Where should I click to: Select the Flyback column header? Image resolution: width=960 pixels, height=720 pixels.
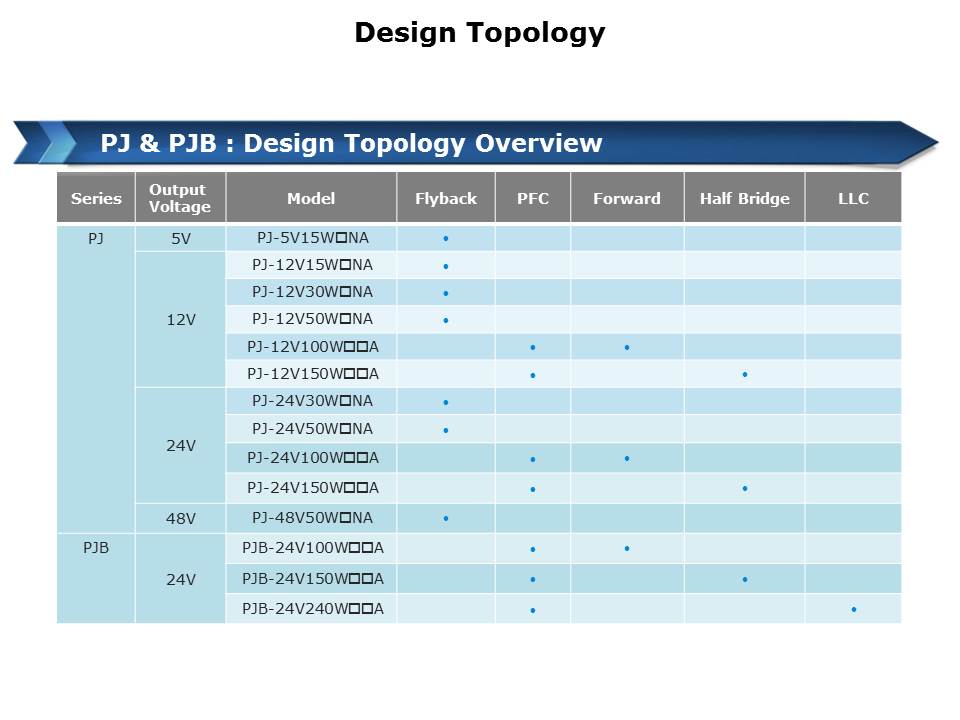click(446, 198)
